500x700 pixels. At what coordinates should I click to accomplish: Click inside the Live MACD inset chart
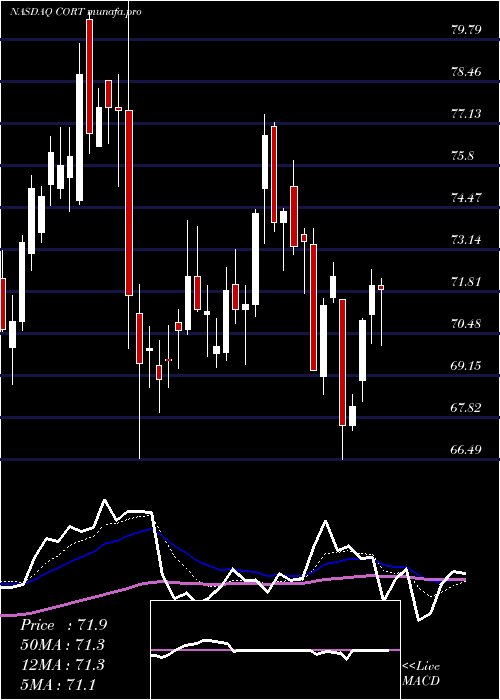tap(275, 650)
